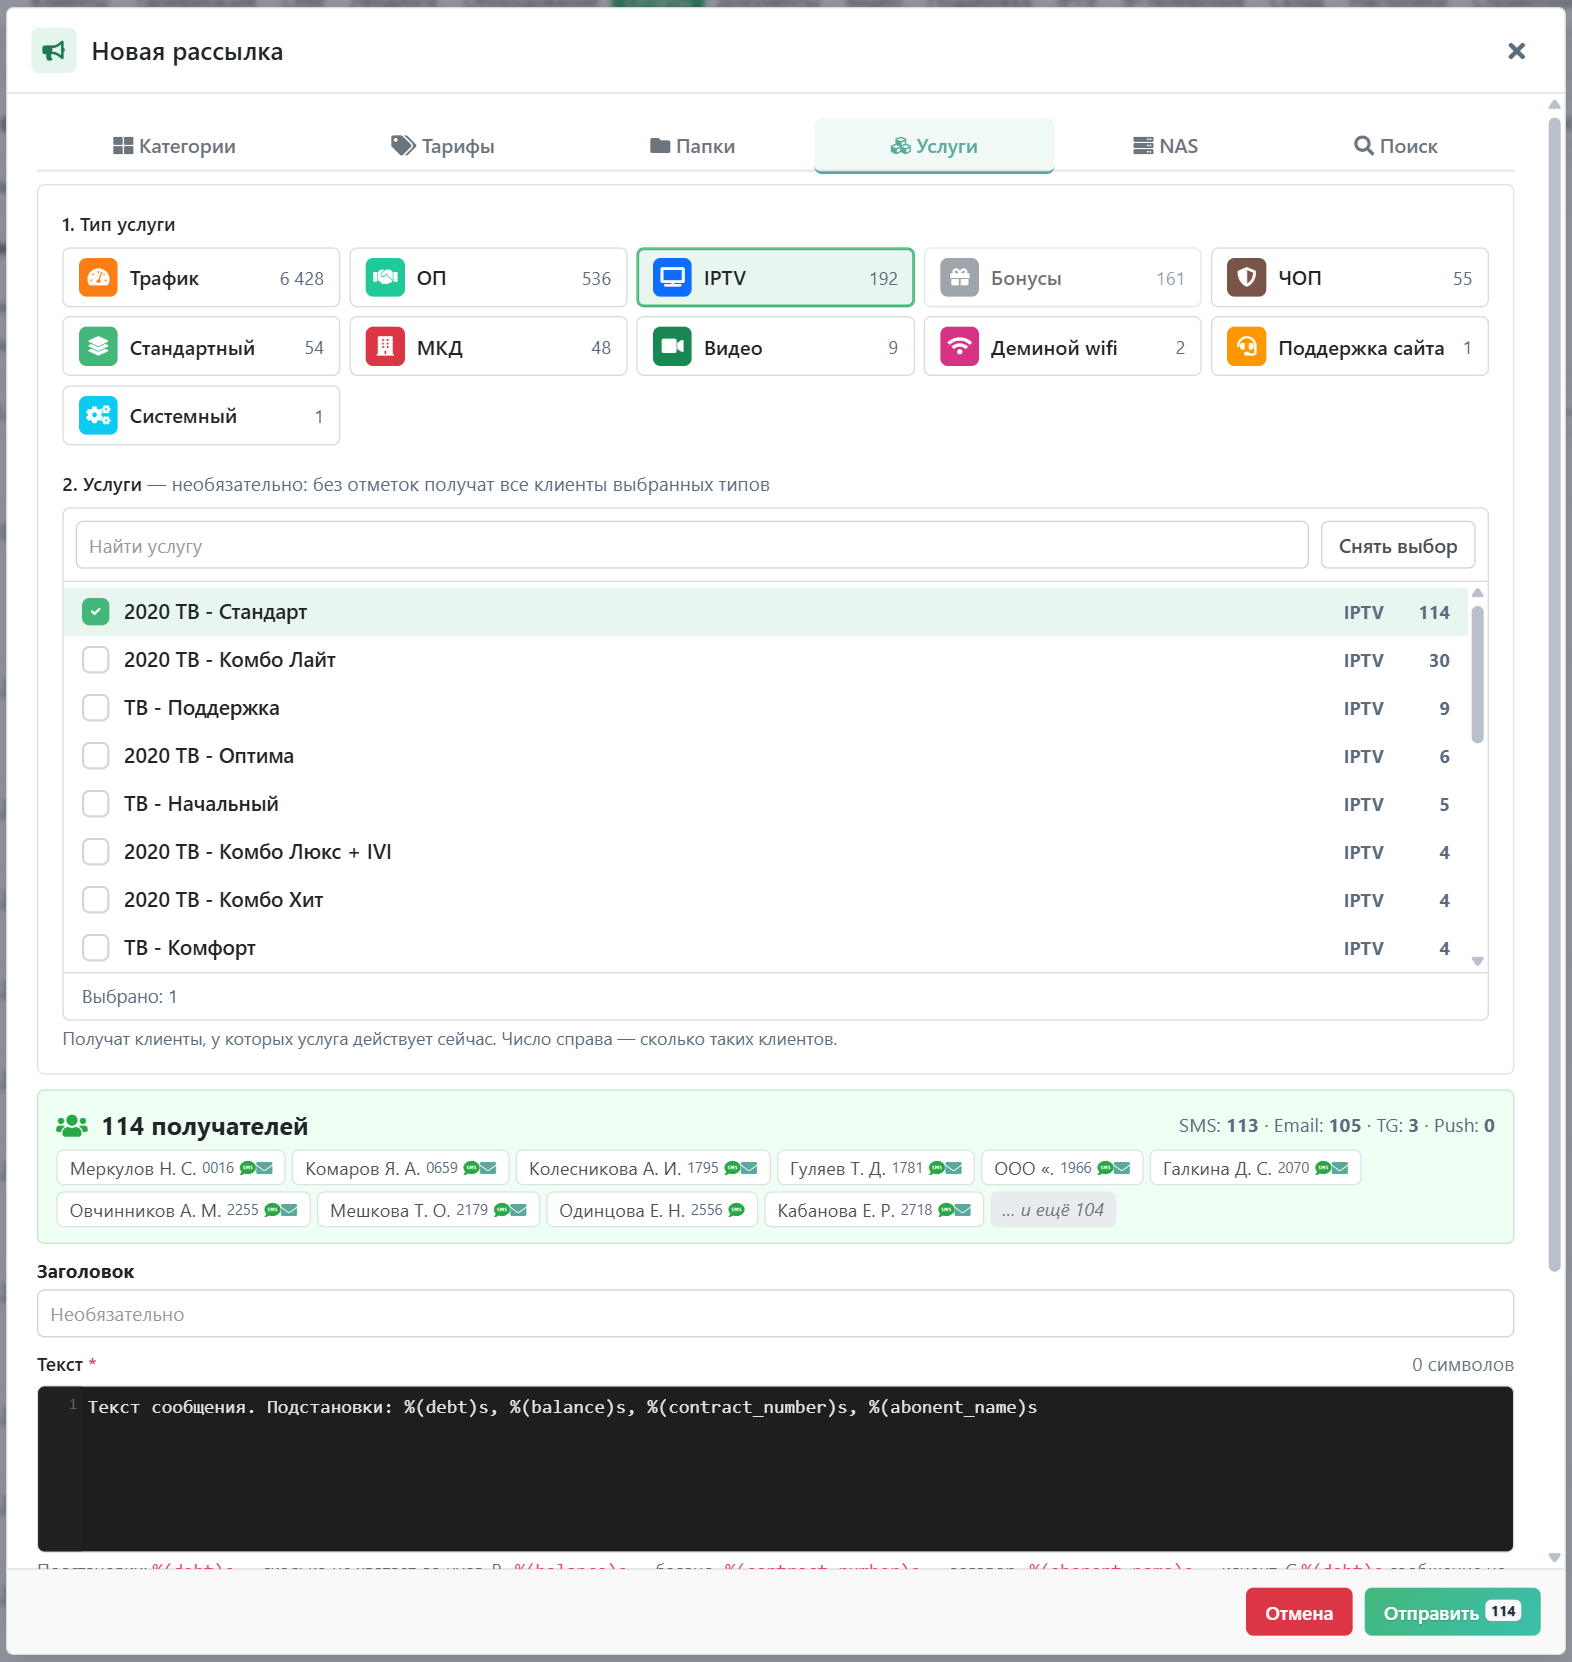Check ТВ - Поддержка service
Viewport: 1572px width, 1662px height.
coord(96,708)
